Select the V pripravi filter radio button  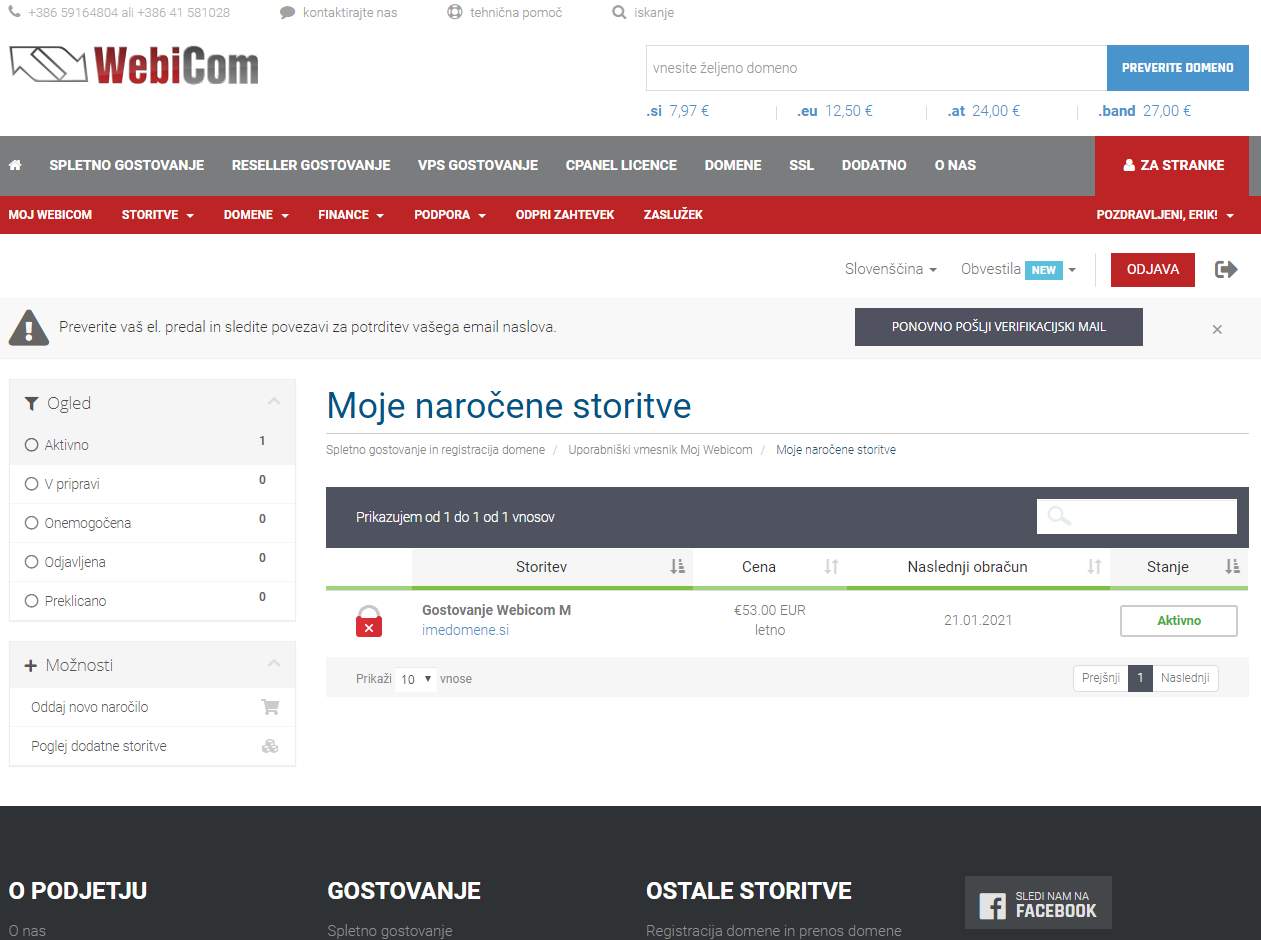(x=31, y=484)
